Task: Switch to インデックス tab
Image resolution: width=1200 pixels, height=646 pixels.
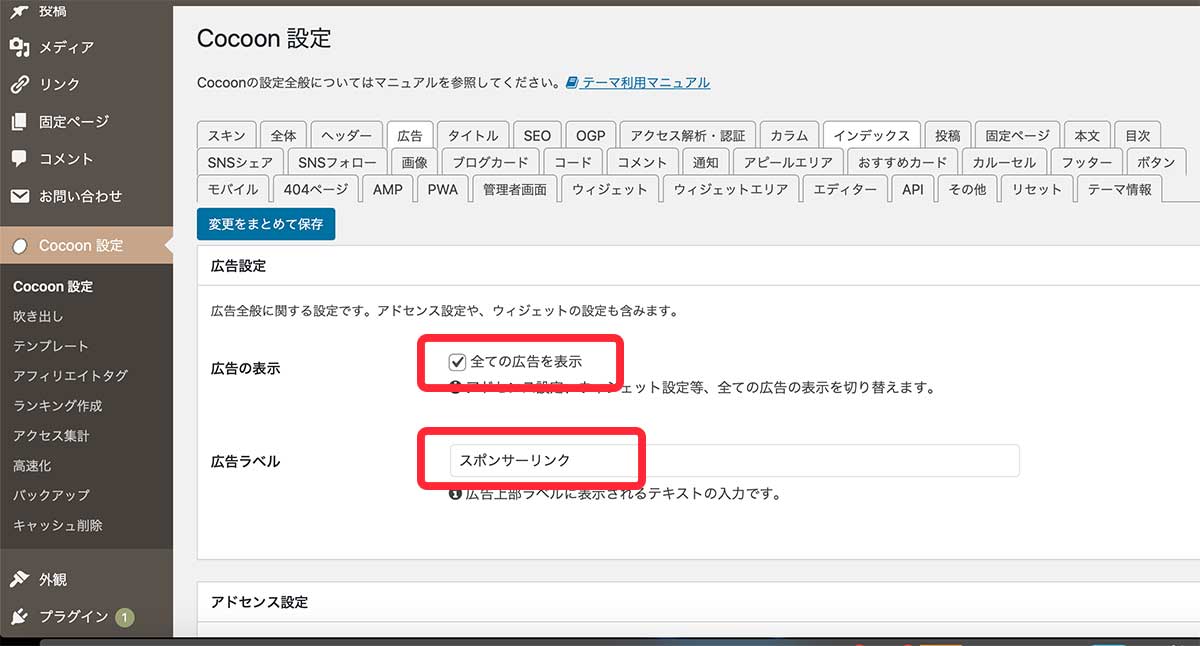Action: point(871,135)
